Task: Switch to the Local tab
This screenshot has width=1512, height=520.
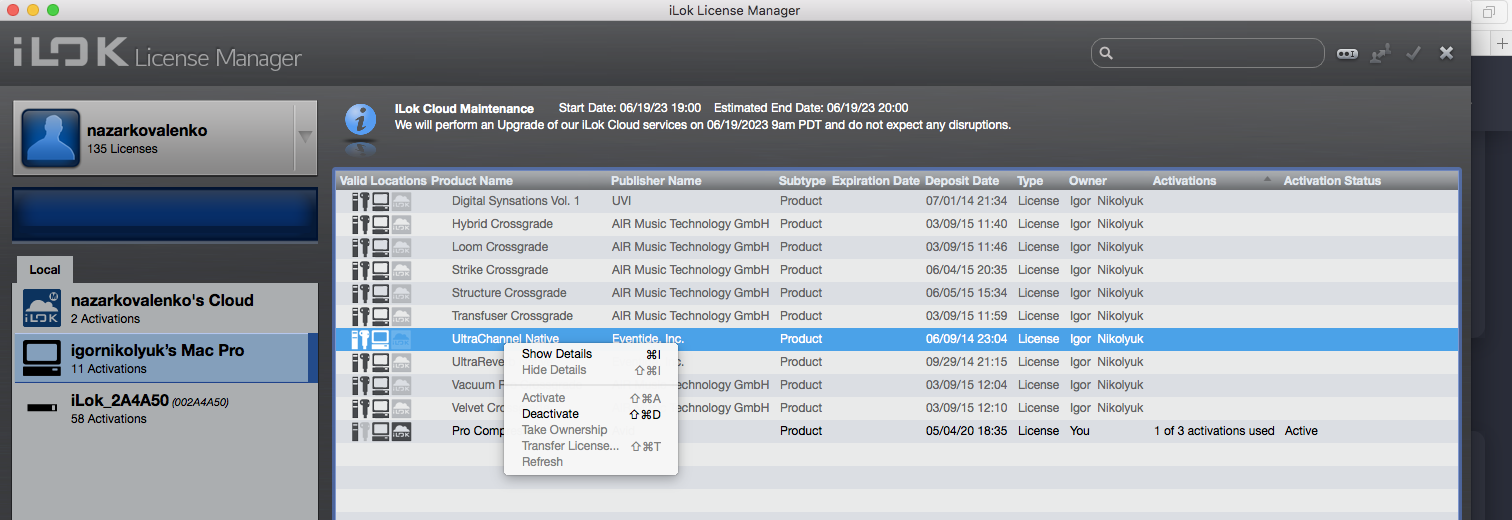Action: [x=45, y=270]
